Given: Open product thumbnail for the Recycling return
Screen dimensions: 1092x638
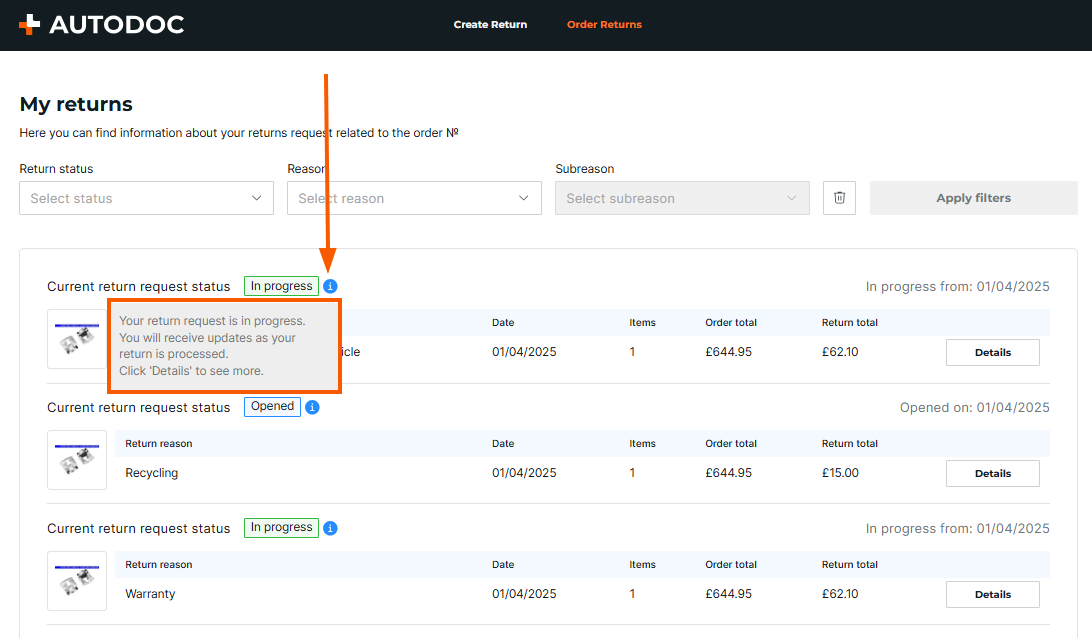Looking at the screenshot, I should point(77,460).
